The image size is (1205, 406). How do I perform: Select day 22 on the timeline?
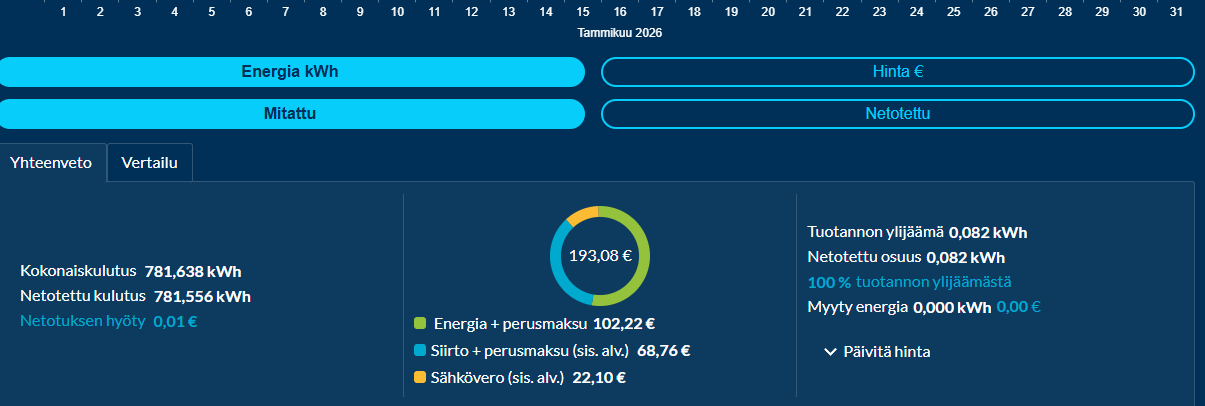pos(842,12)
